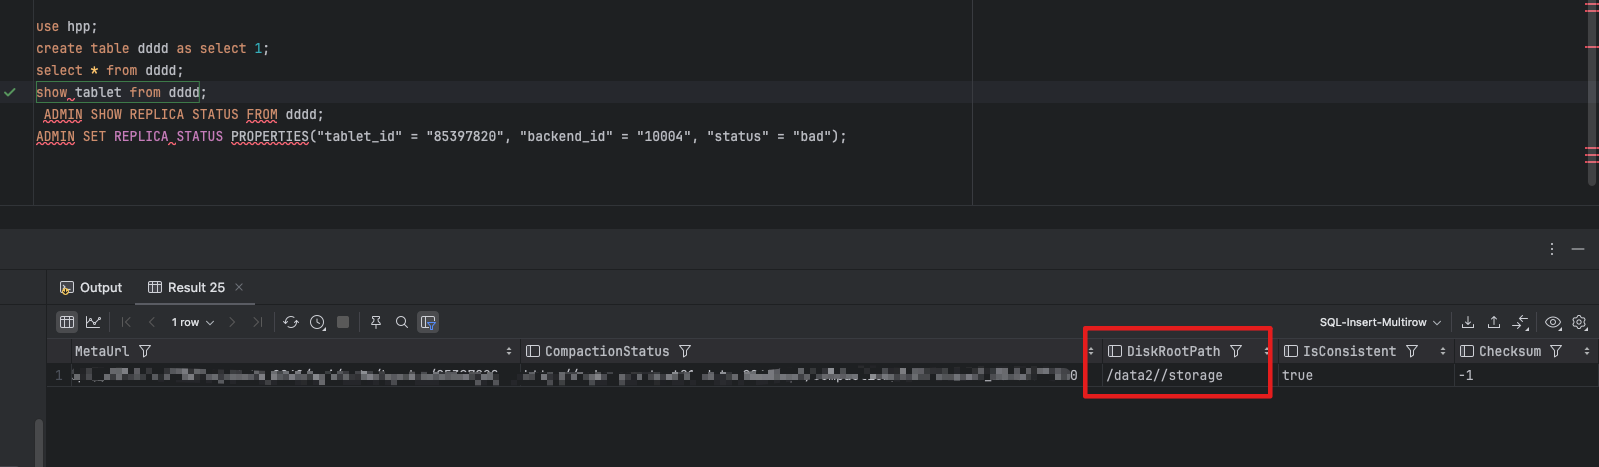The image size is (1599, 467).
Task: Select the /data2//storage cell
Action: tap(1165, 375)
